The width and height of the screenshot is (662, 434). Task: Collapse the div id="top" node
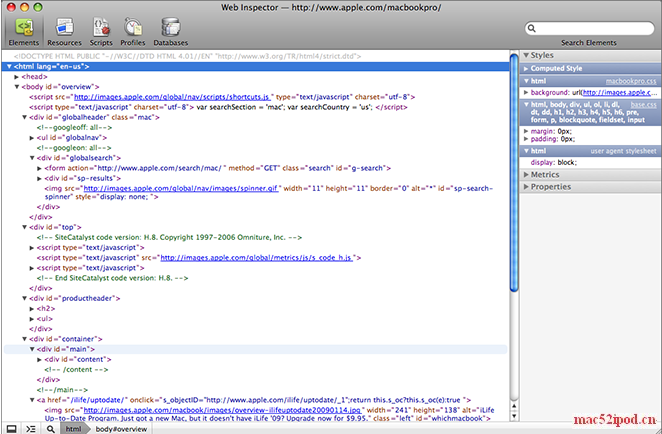[x=24, y=227]
